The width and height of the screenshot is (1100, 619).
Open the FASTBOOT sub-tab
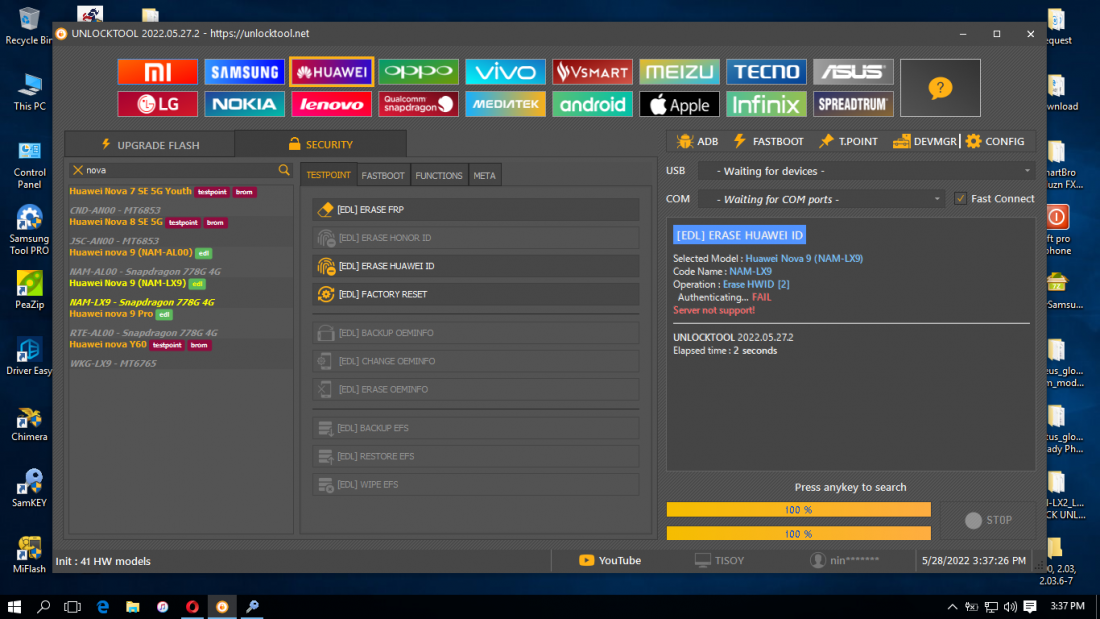(383, 175)
